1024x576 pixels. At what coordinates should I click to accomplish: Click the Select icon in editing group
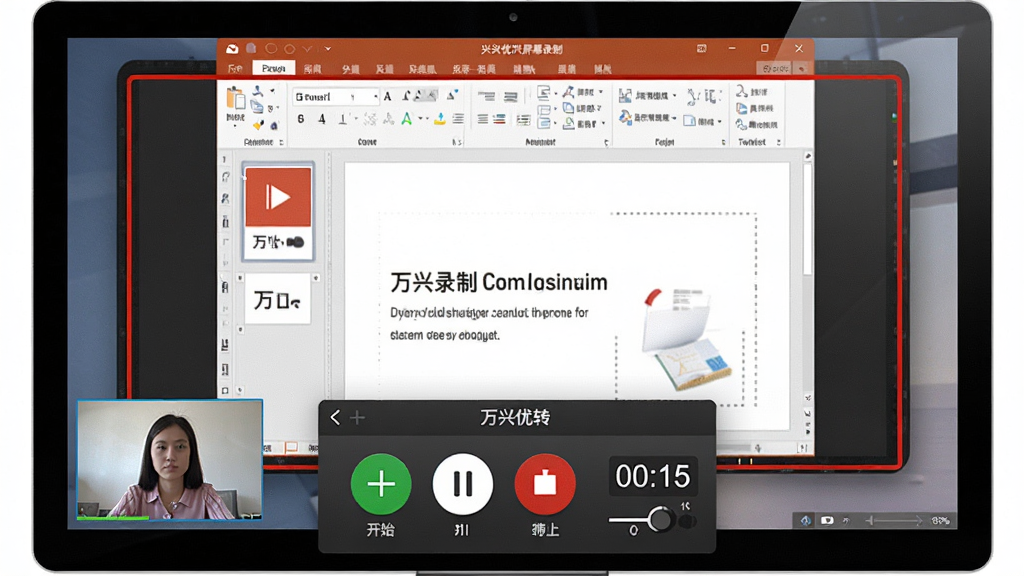(741, 124)
